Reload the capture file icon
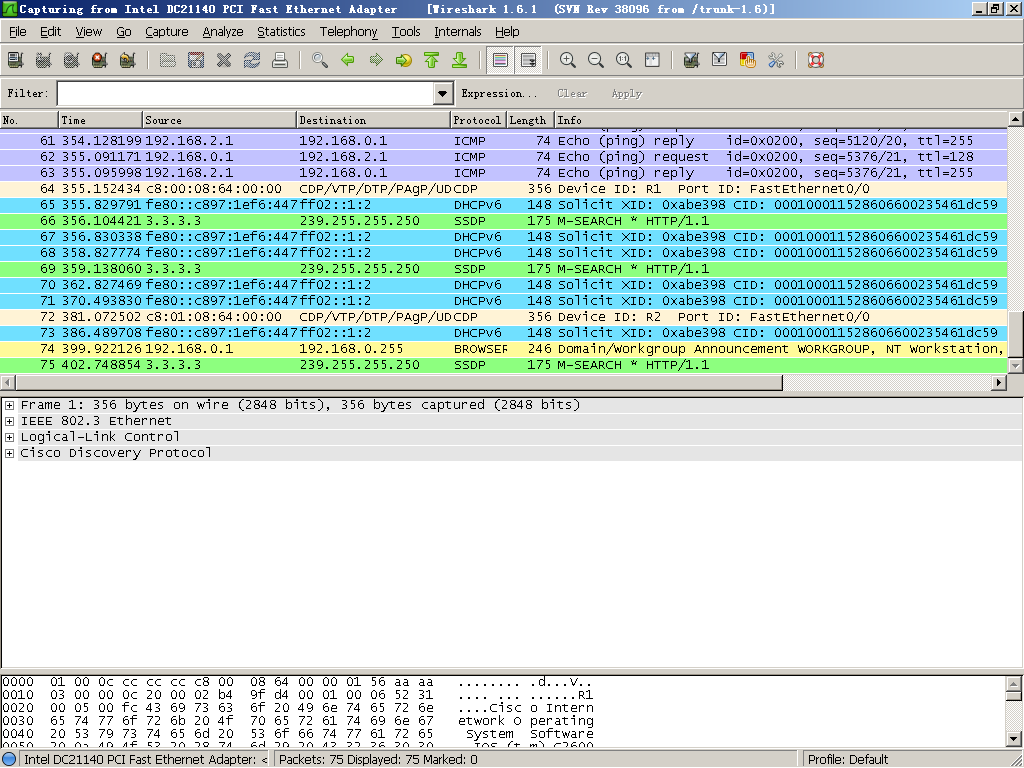1024x768 pixels. 252,60
